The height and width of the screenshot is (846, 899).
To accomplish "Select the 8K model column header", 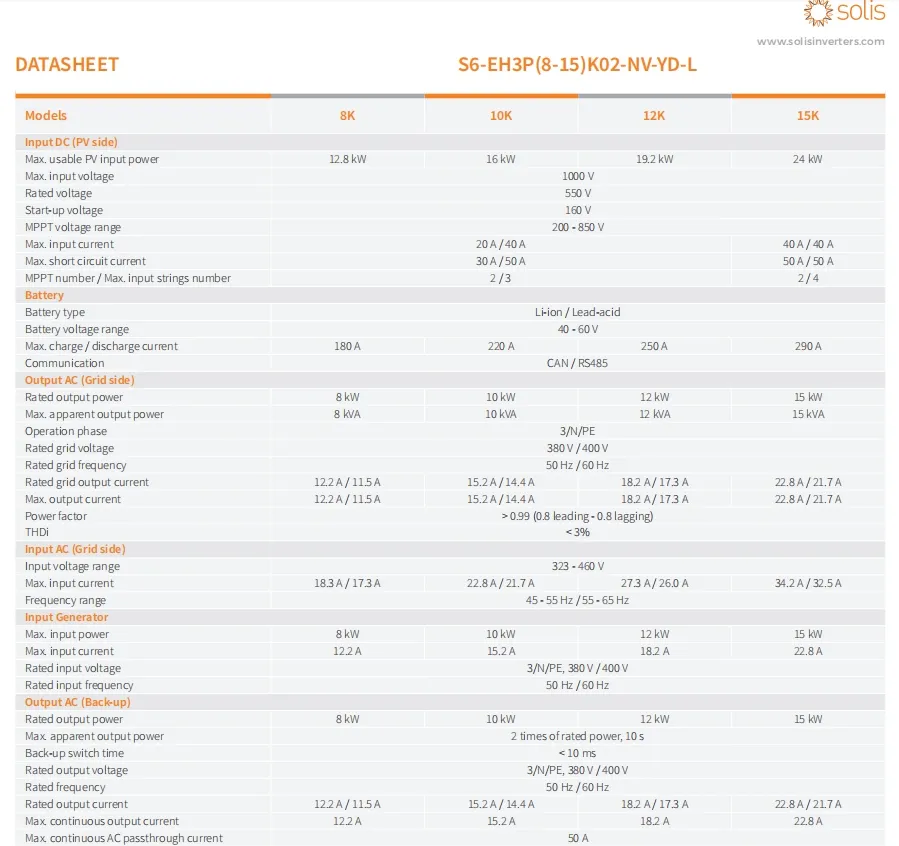I will point(347,116).
